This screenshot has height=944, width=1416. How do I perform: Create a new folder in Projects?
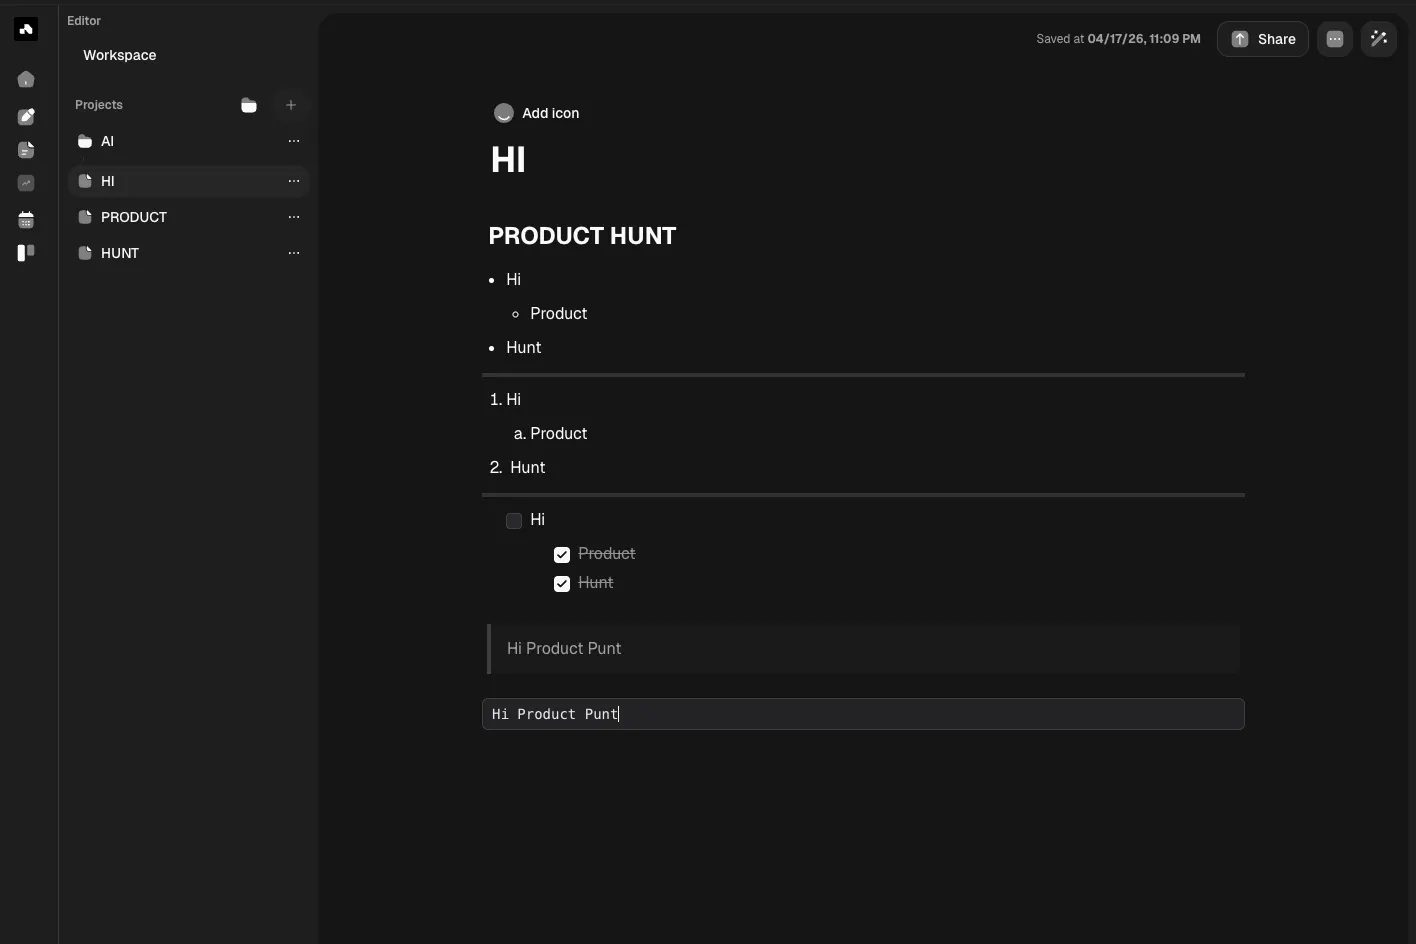click(x=249, y=105)
